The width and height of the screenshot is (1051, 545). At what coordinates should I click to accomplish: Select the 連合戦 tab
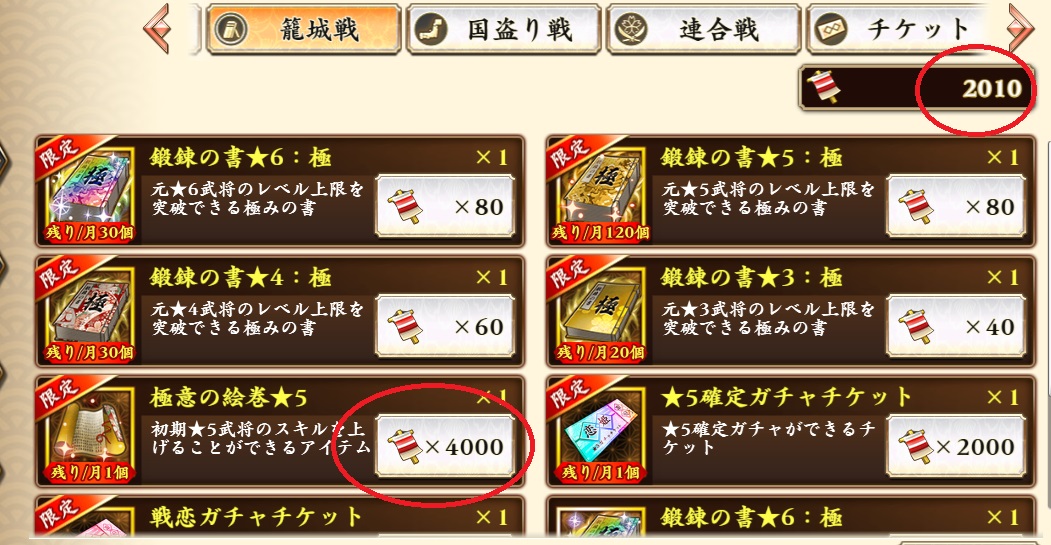(x=703, y=29)
